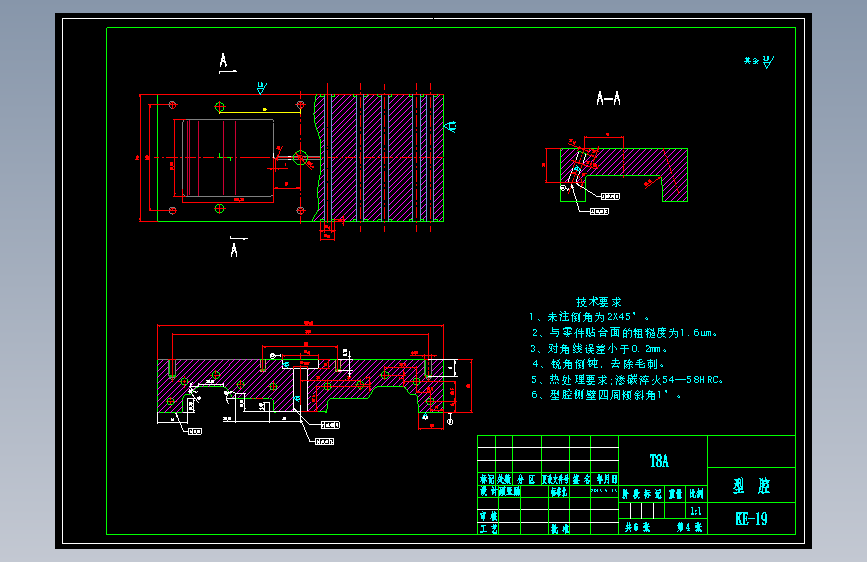Image resolution: width=867 pixels, height=562 pixels.
Task: Click the "签名" header cell
Action: (x=581, y=479)
